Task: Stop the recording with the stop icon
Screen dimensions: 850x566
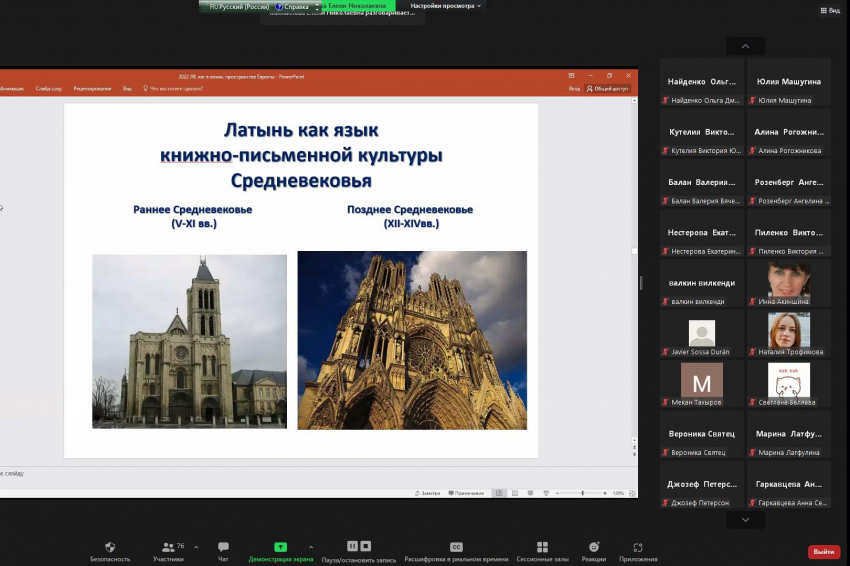Action: coord(366,546)
